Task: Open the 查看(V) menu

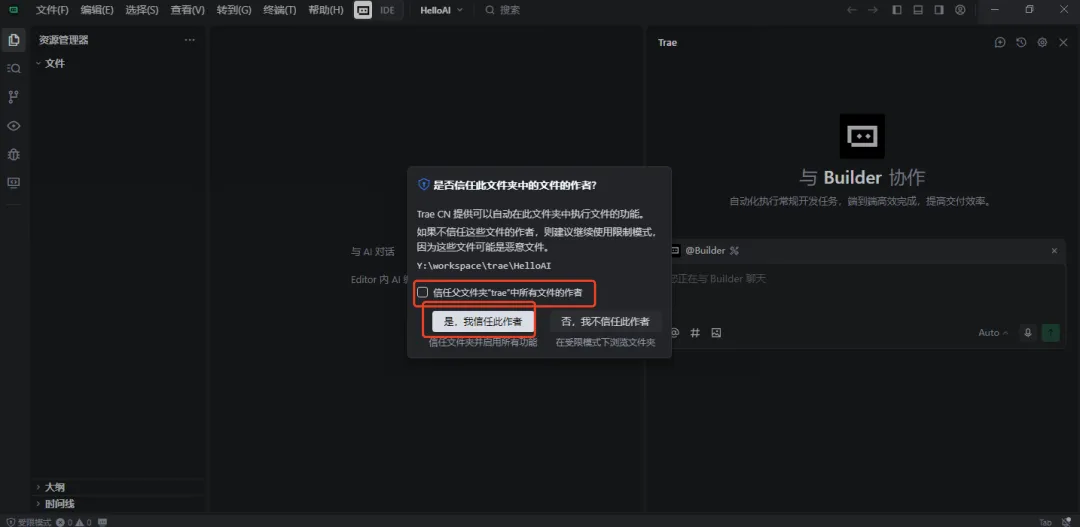Action: (187, 10)
